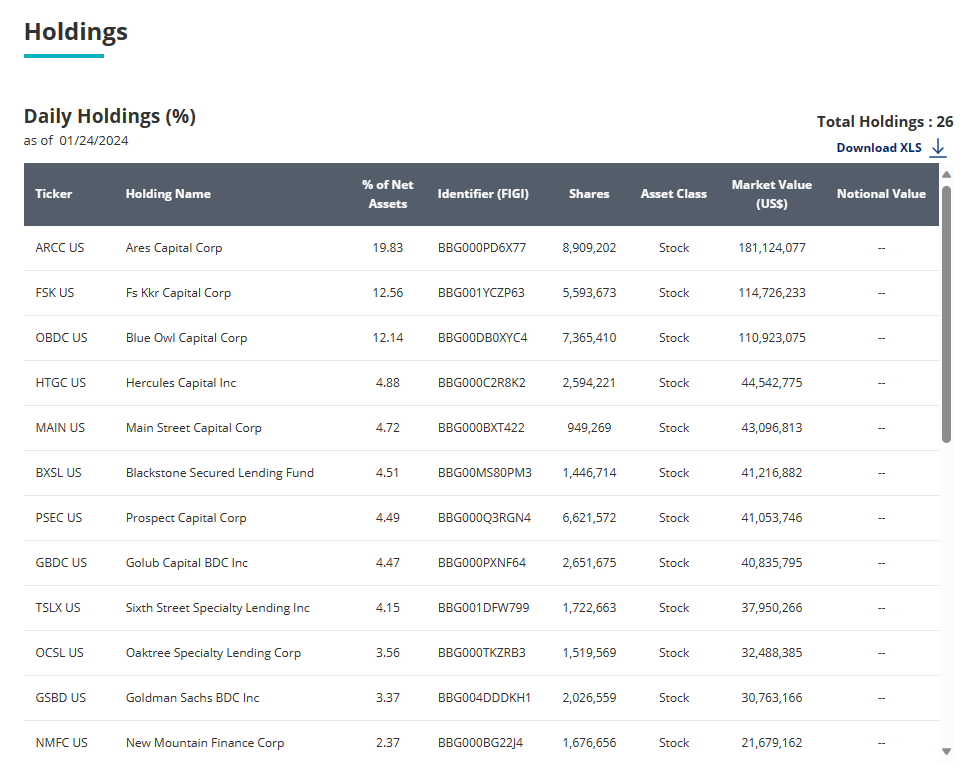Click the Notional Value column header
979x775 pixels.
tap(881, 194)
